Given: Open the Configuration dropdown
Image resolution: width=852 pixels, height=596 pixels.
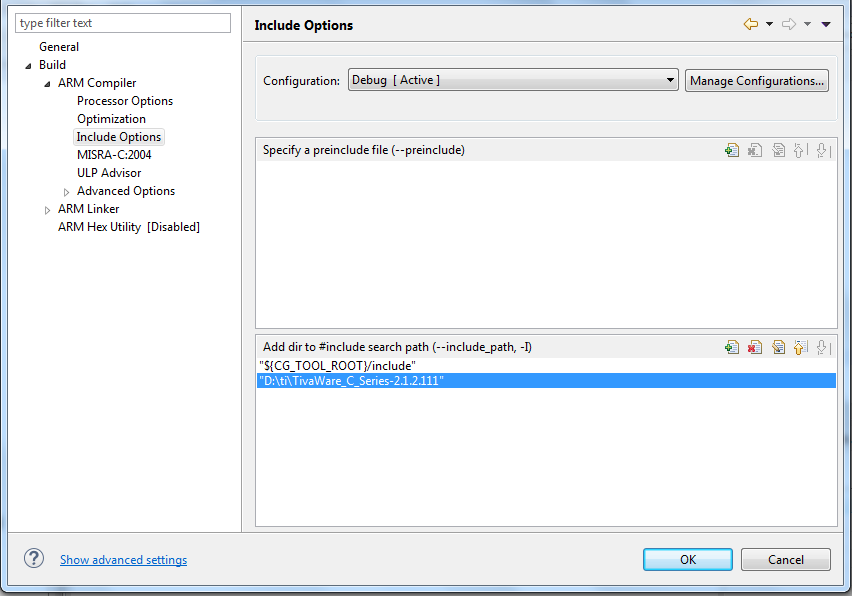Looking at the screenshot, I should (668, 80).
